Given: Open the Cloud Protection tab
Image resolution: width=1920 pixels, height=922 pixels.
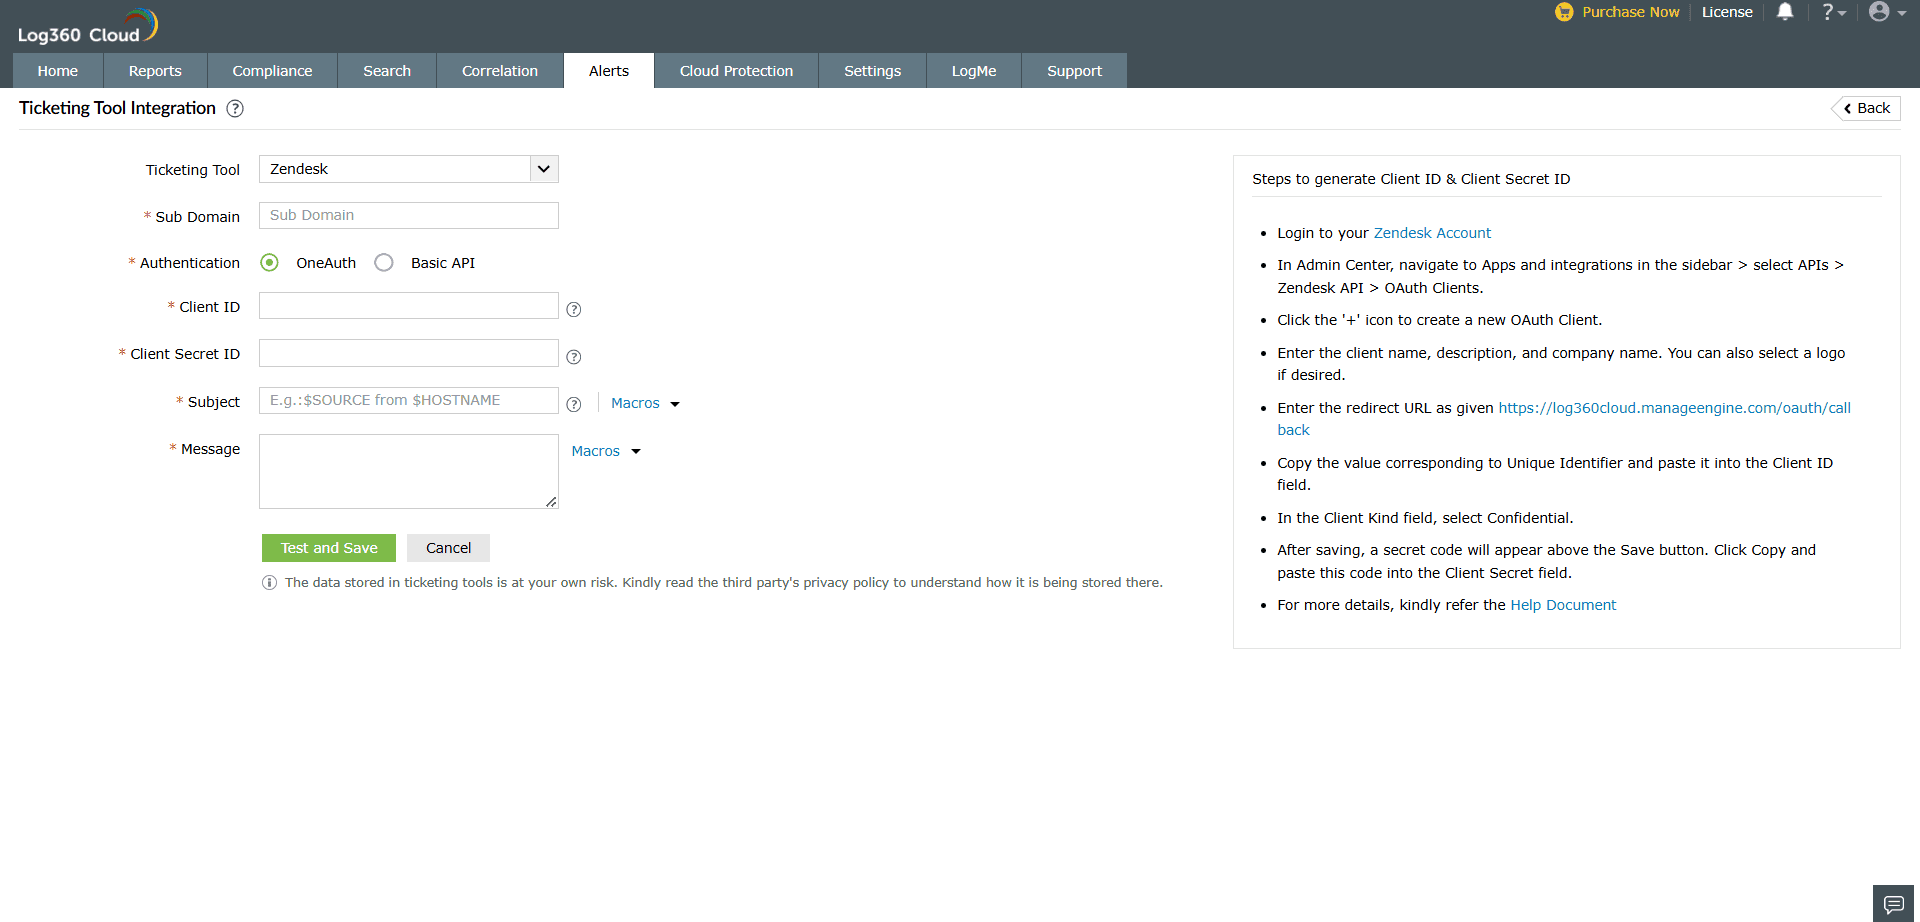Looking at the screenshot, I should coord(736,71).
